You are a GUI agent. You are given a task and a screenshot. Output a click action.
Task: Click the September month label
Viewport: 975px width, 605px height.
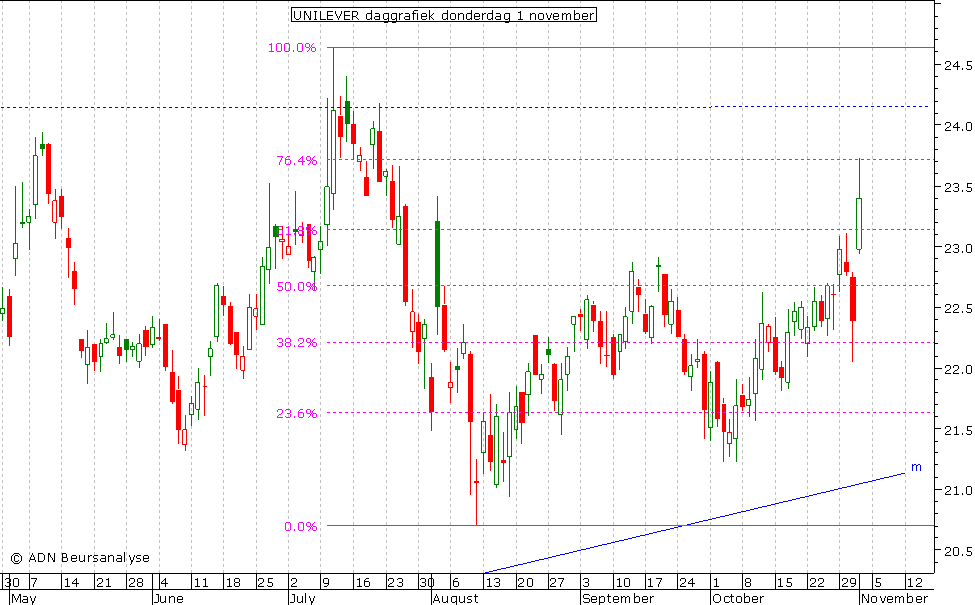pos(618,599)
